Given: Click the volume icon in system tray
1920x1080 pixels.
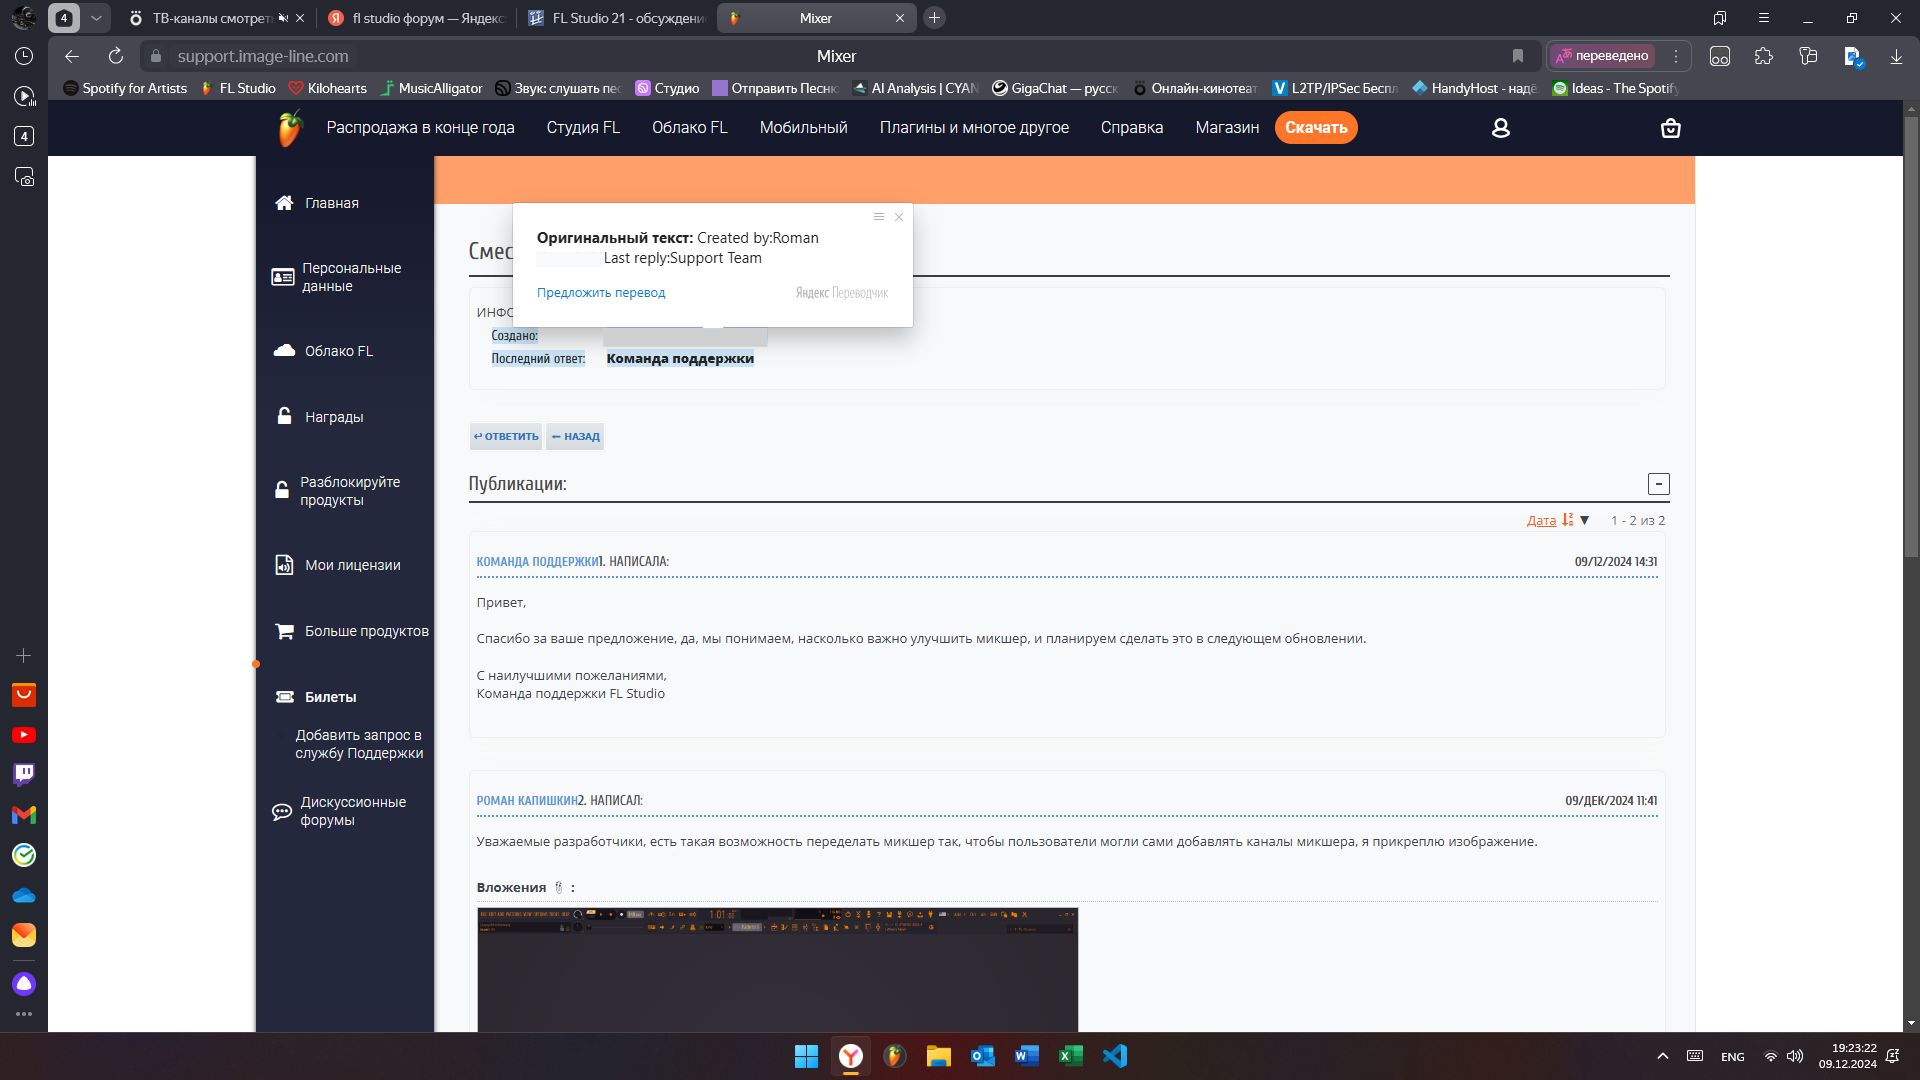Looking at the screenshot, I should tap(1795, 1056).
